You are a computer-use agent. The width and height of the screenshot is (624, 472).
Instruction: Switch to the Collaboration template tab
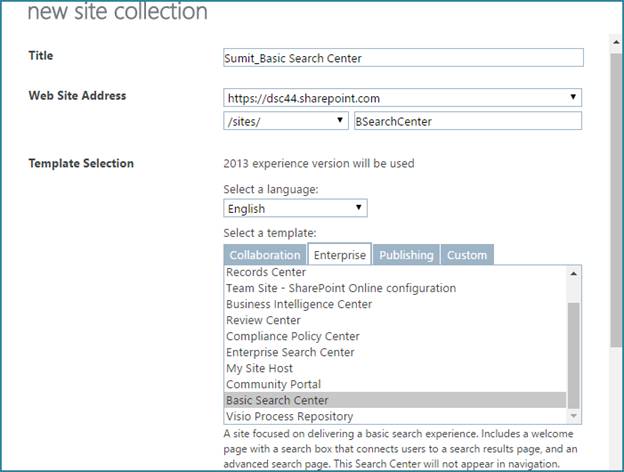pyautogui.click(x=265, y=255)
